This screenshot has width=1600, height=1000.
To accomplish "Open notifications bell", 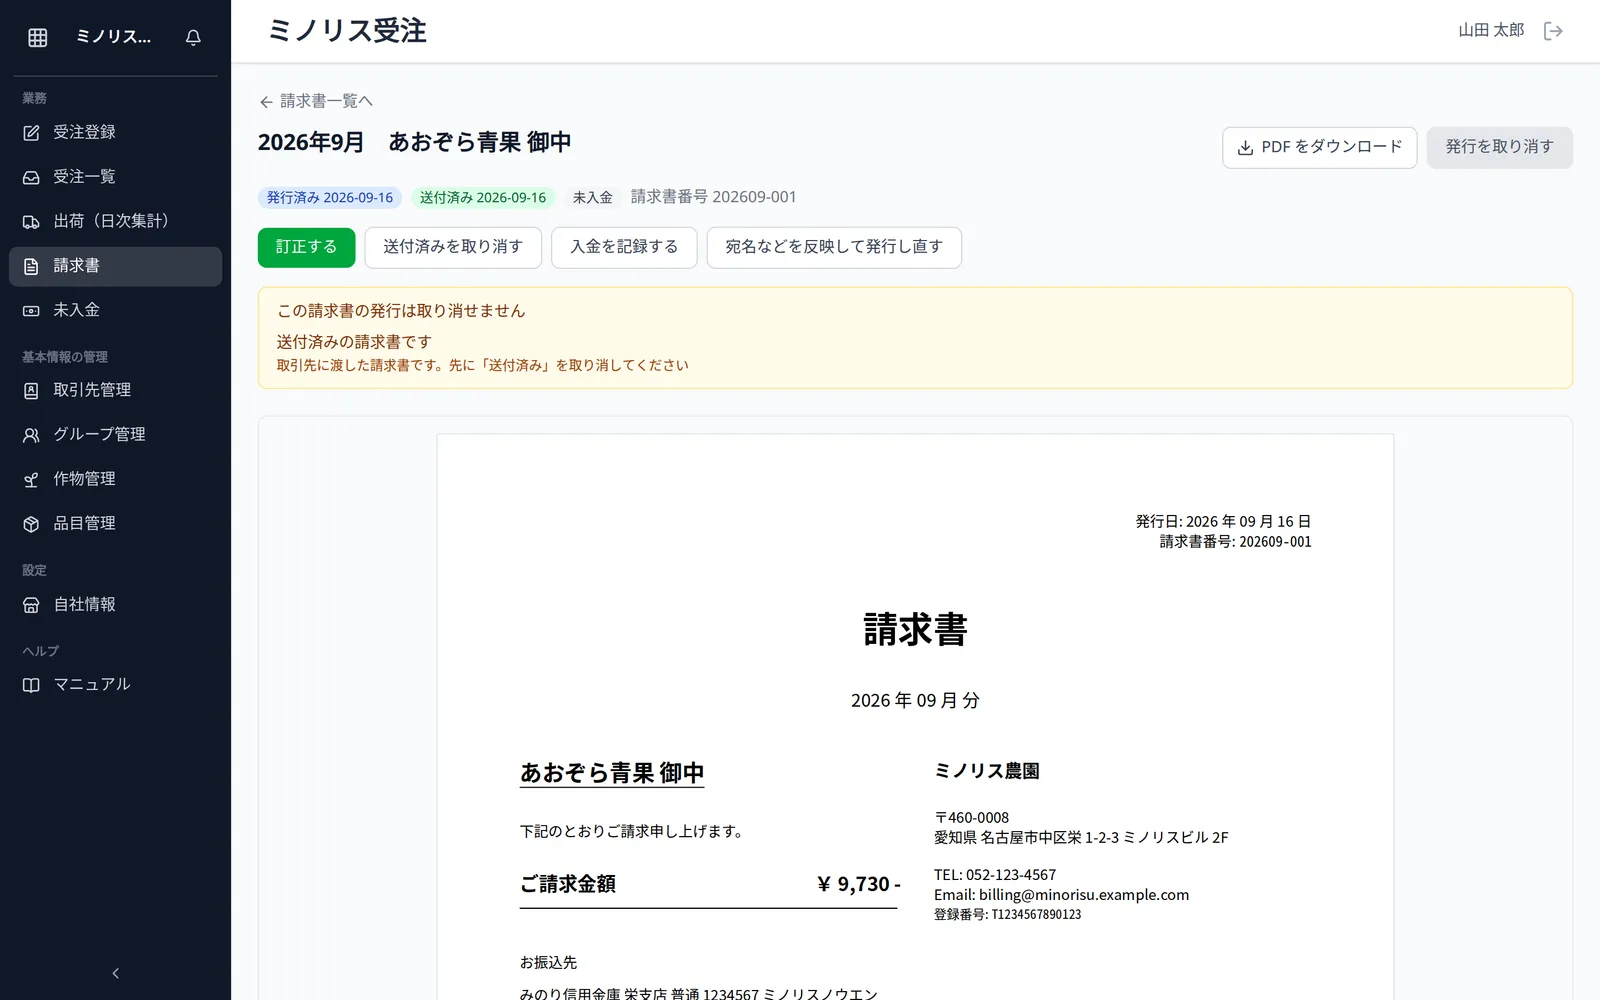I will point(193,37).
